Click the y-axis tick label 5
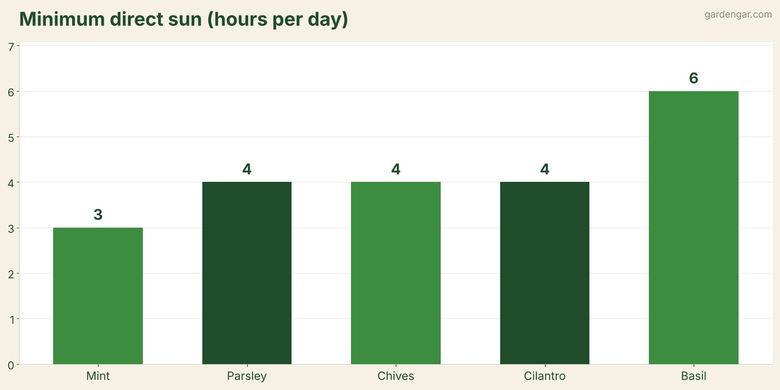Viewport: 780px width, 390px height. coord(11,137)
